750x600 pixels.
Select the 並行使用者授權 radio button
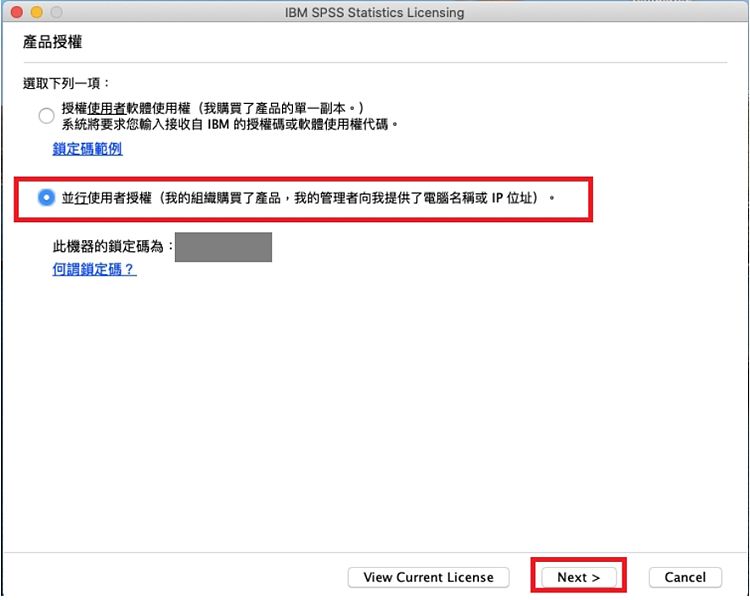point(46,198)
